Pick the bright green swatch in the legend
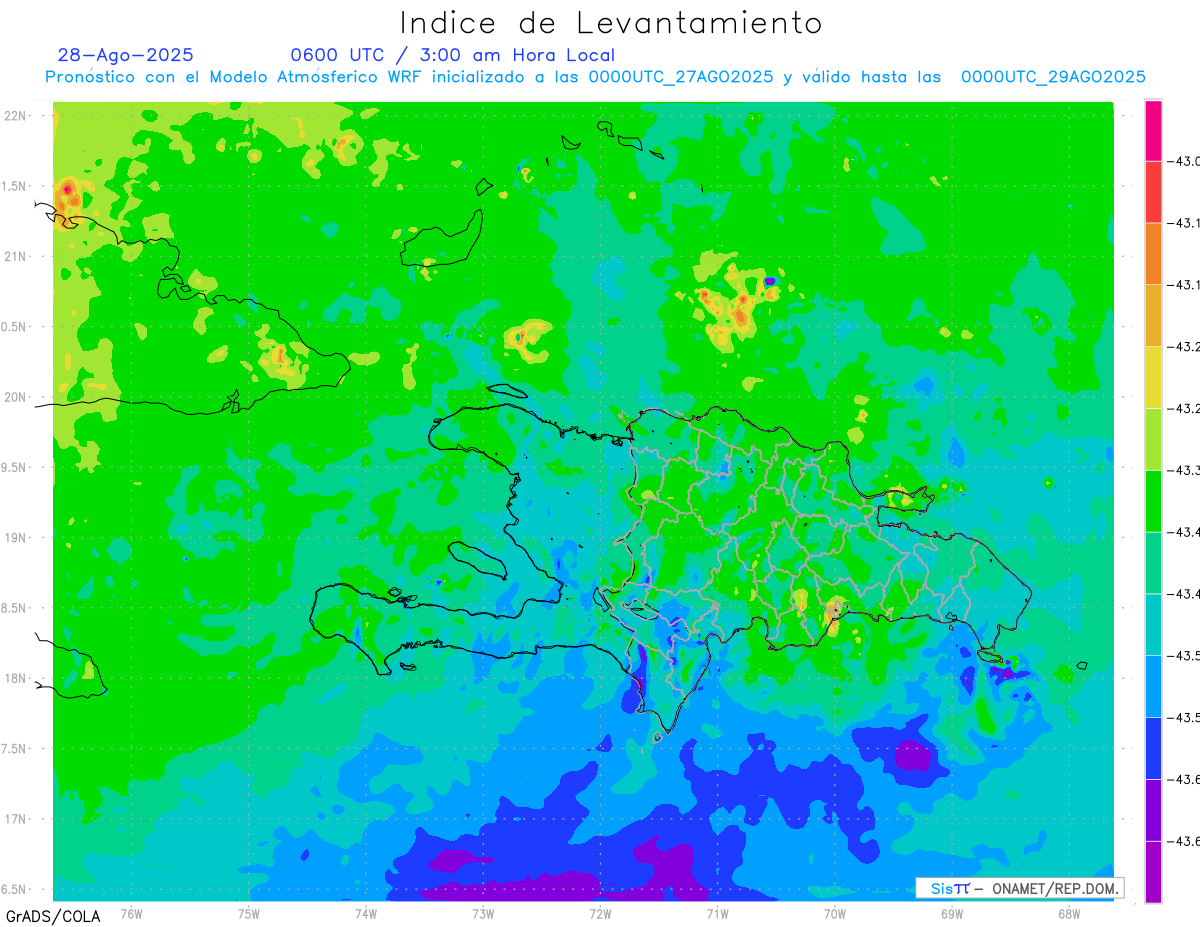1200x927 pixels. click(x=1153, y=500)
